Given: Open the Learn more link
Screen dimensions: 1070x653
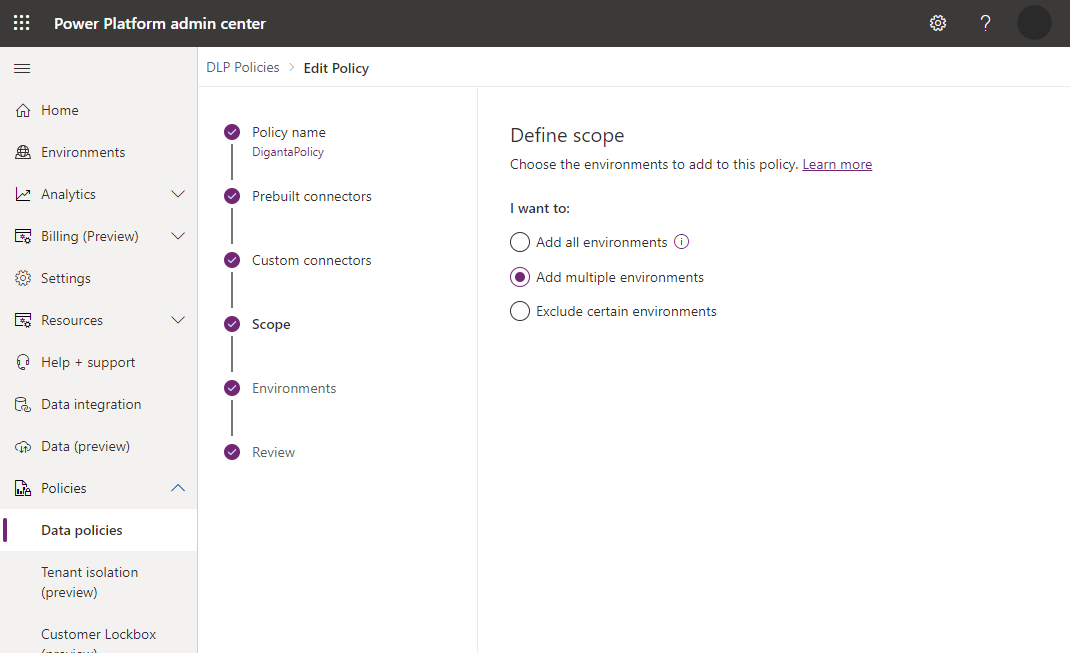Looking at the screenshot, I should [837, 164].
